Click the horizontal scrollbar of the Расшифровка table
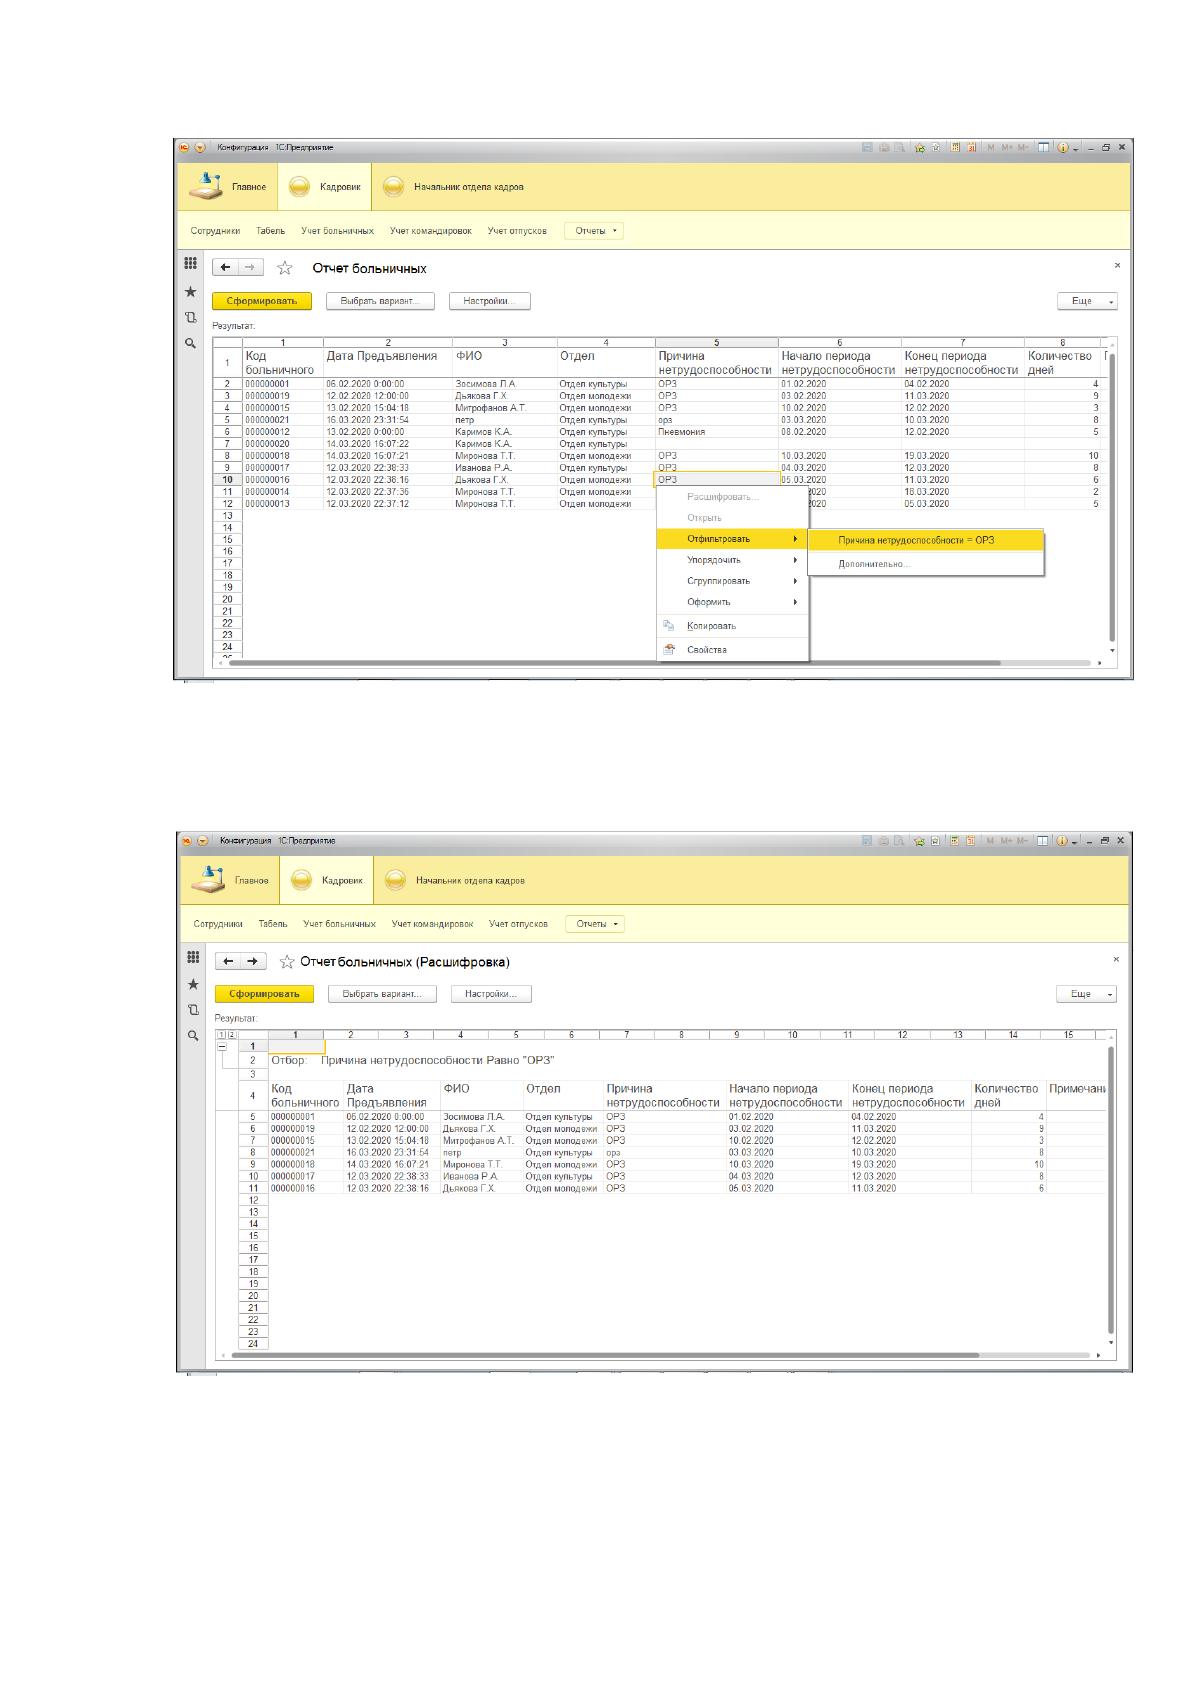 605,1356
